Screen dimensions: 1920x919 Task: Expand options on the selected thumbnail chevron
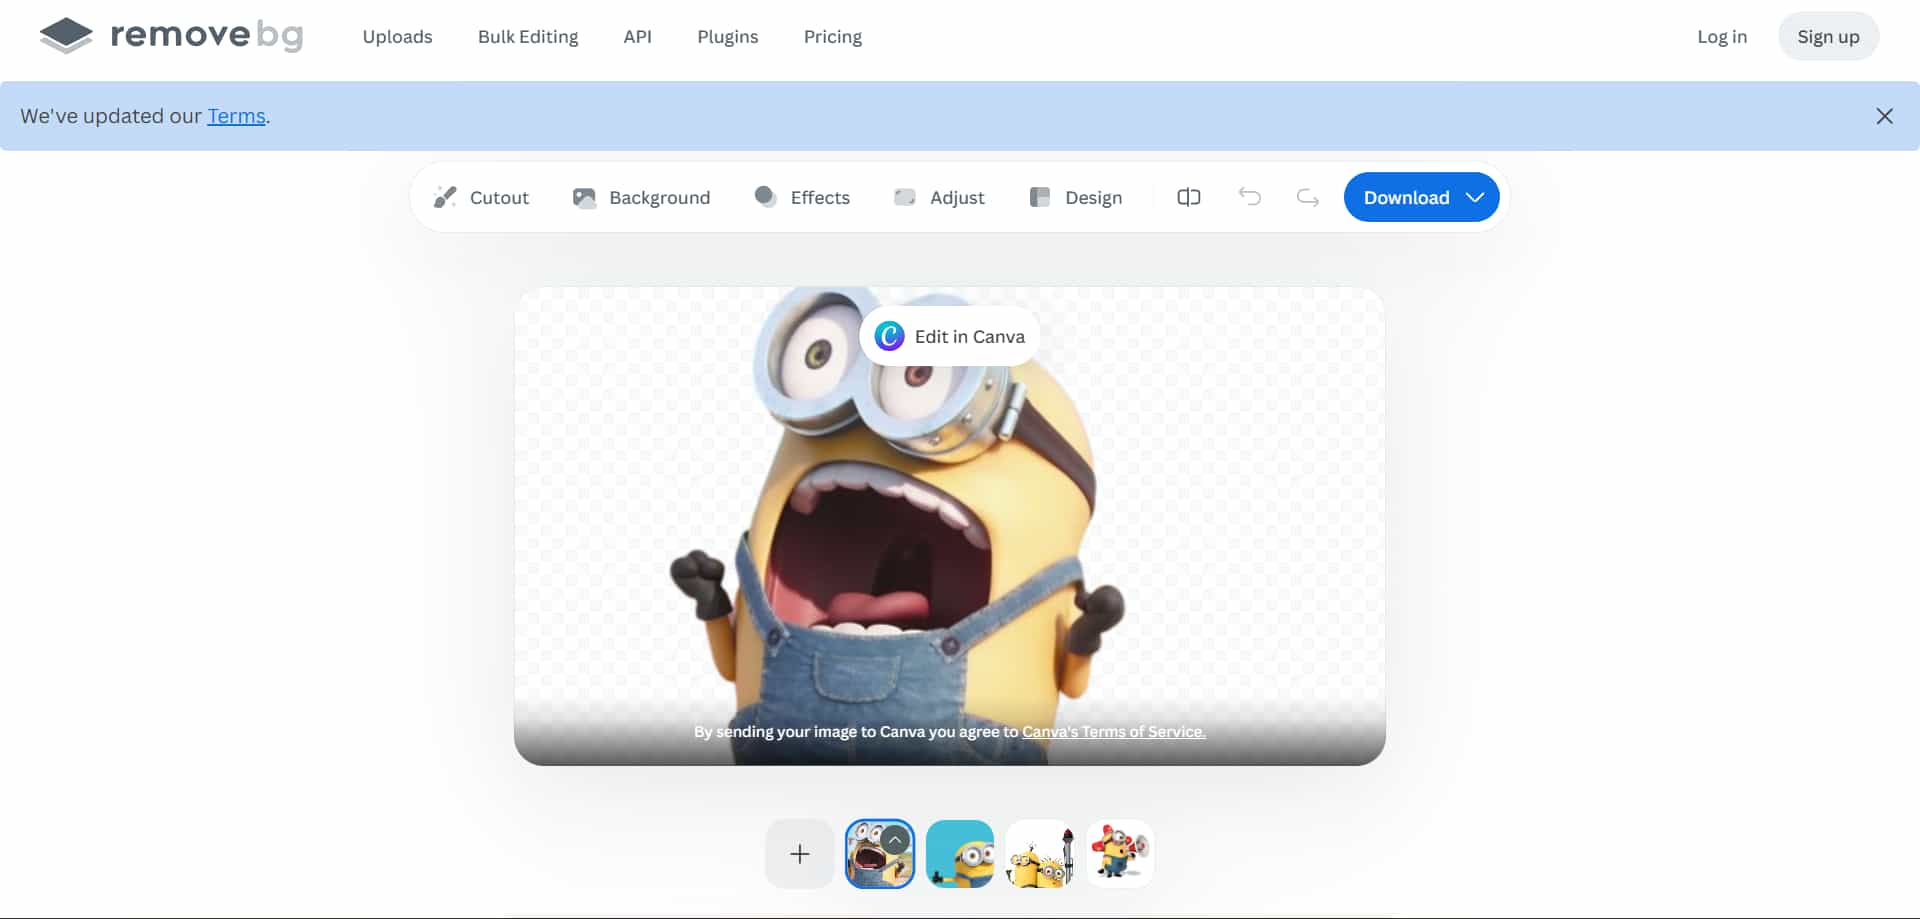896,839
